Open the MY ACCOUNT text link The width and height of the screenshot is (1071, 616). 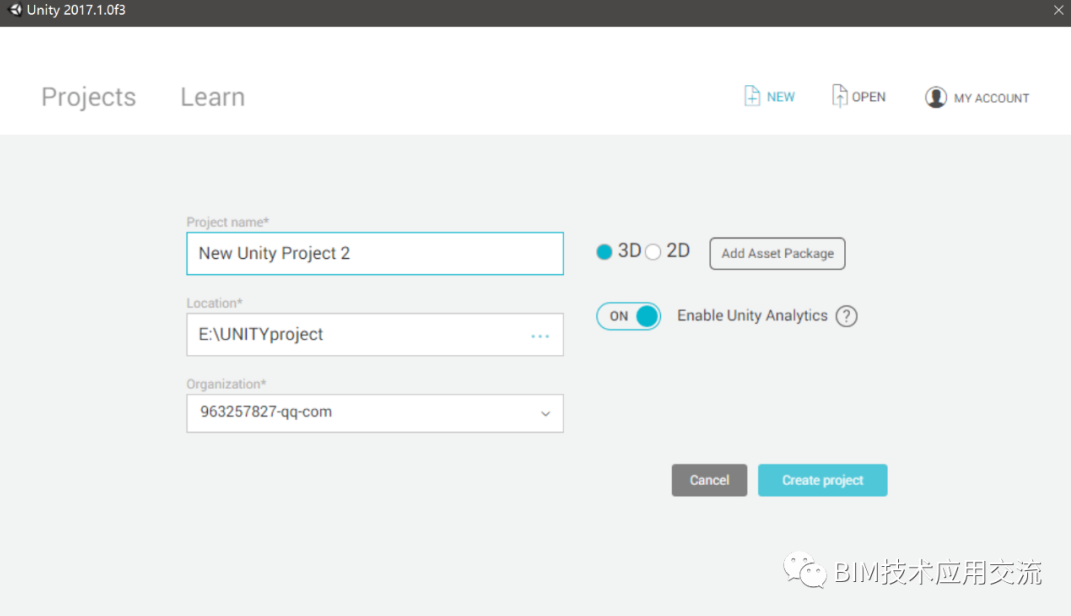point(991,98)
